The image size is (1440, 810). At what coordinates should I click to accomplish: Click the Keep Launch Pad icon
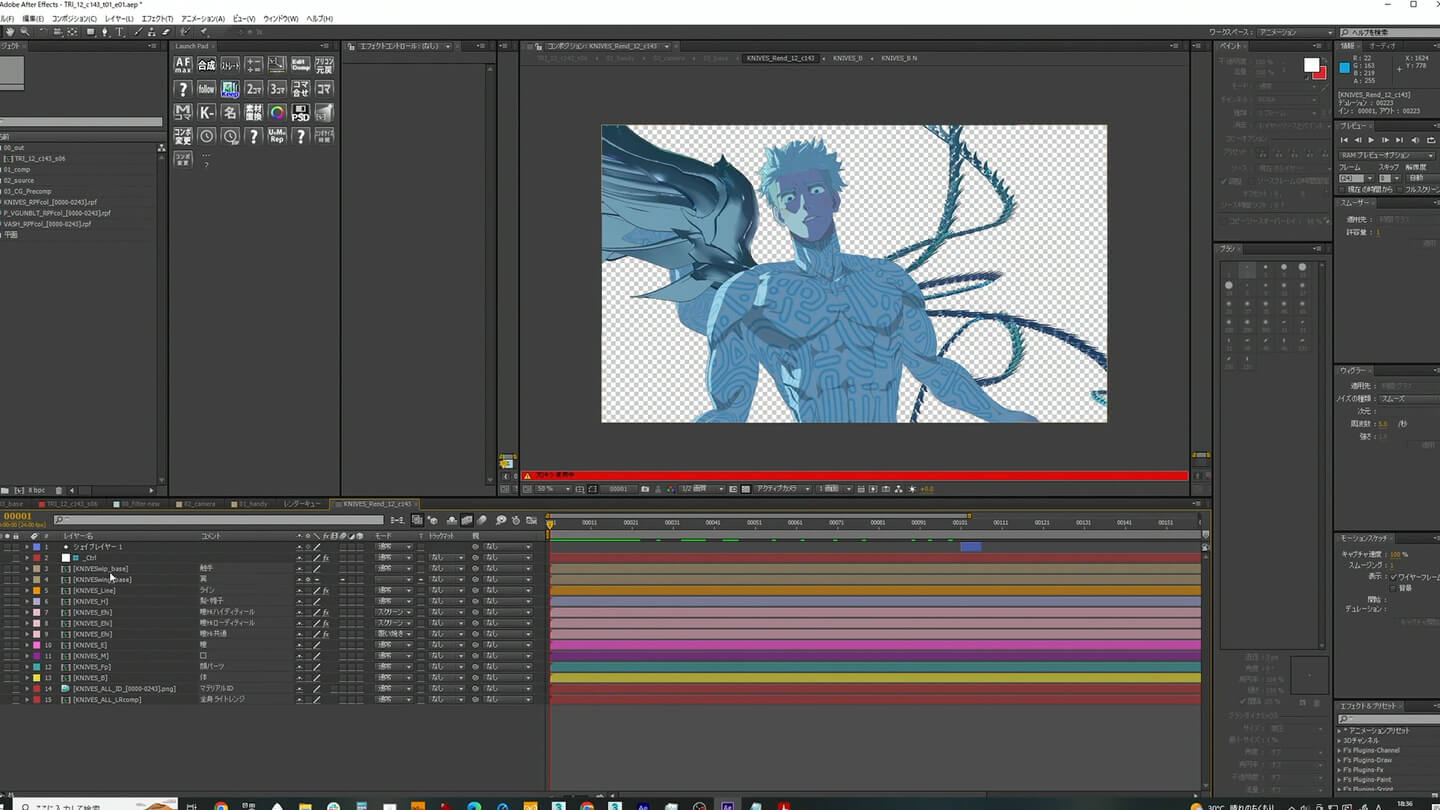[x=230, y=88]
